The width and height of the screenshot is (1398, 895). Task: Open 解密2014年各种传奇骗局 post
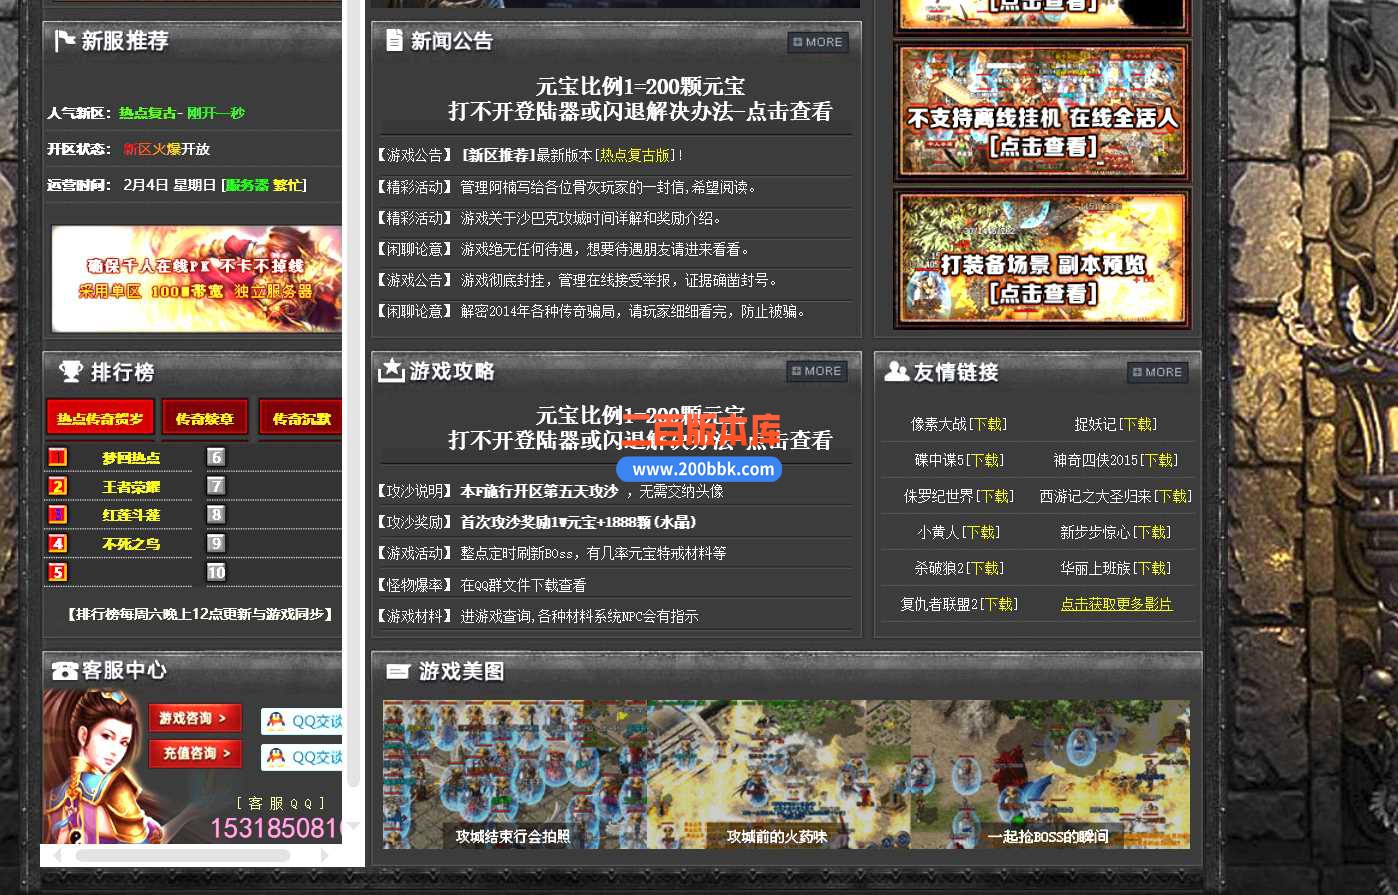pos(634,311)
